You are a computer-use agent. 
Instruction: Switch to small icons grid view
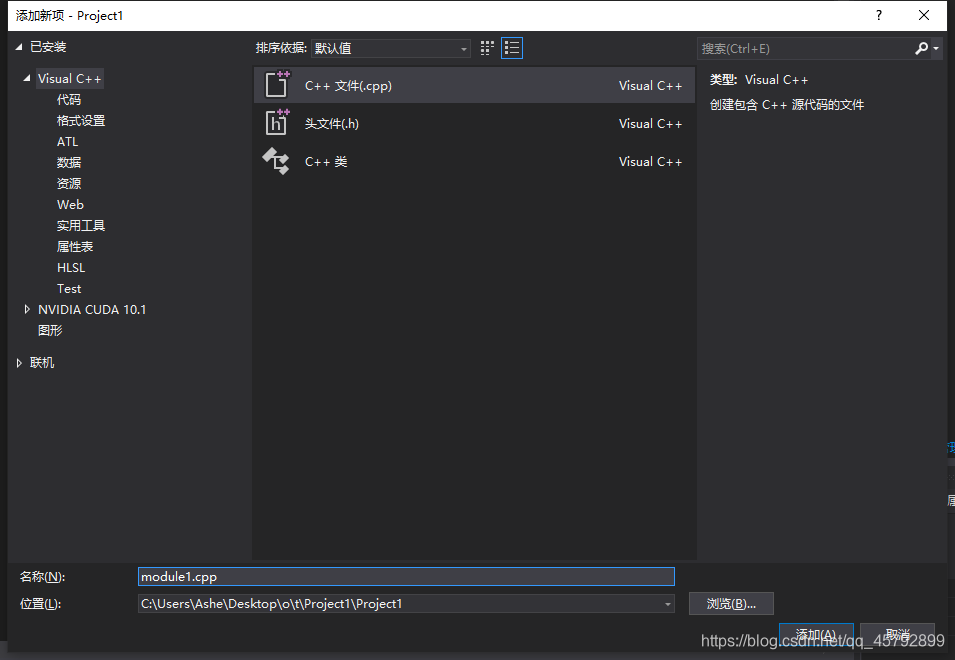(487, 48)
